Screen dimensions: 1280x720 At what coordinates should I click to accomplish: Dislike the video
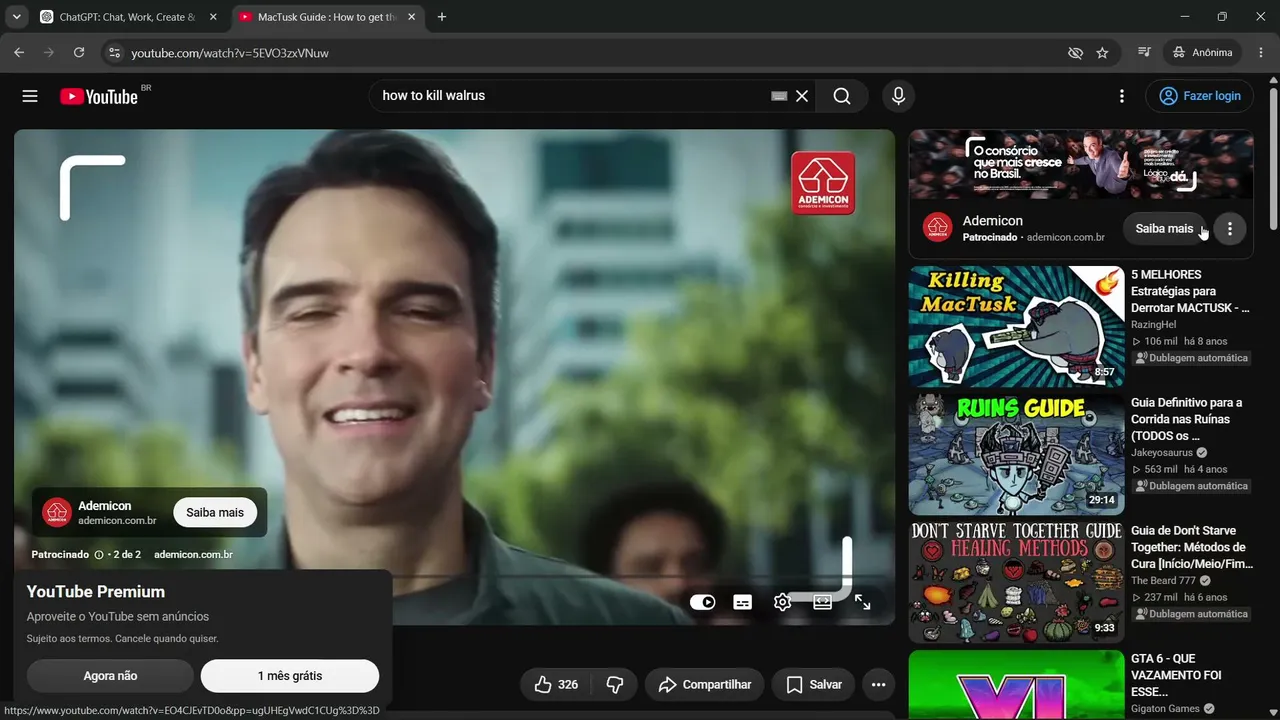pos(615,684)
